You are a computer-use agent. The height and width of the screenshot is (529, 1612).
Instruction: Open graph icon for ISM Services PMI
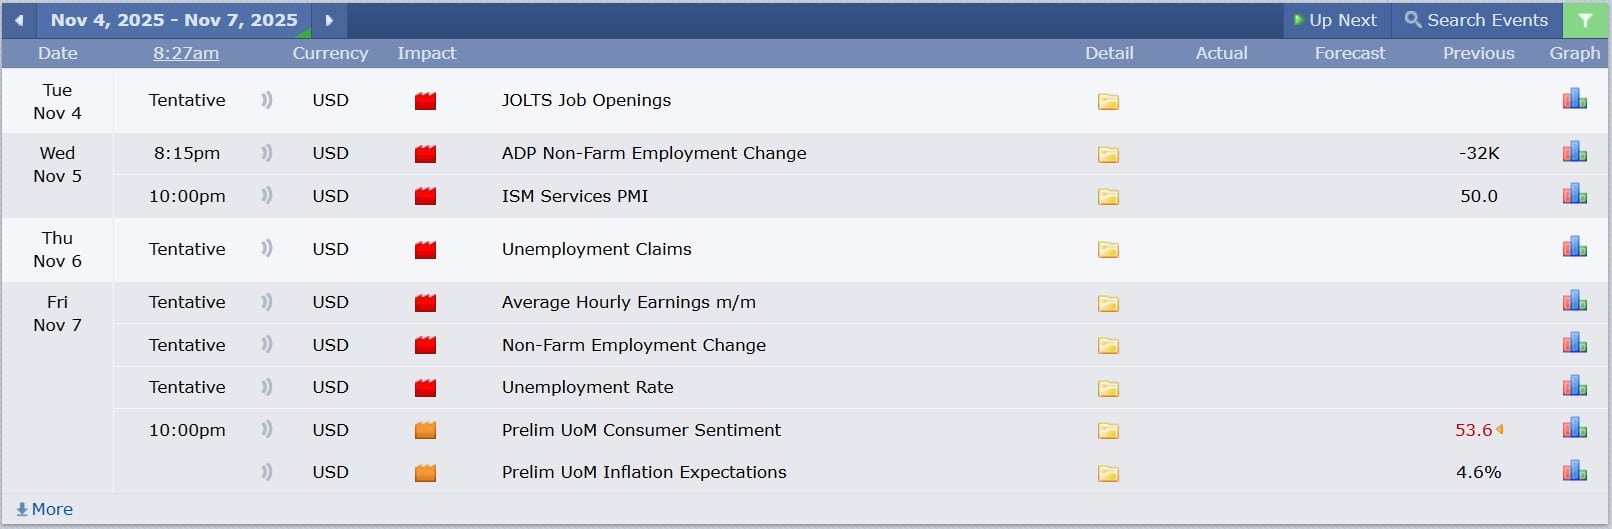click(1574, 195)
